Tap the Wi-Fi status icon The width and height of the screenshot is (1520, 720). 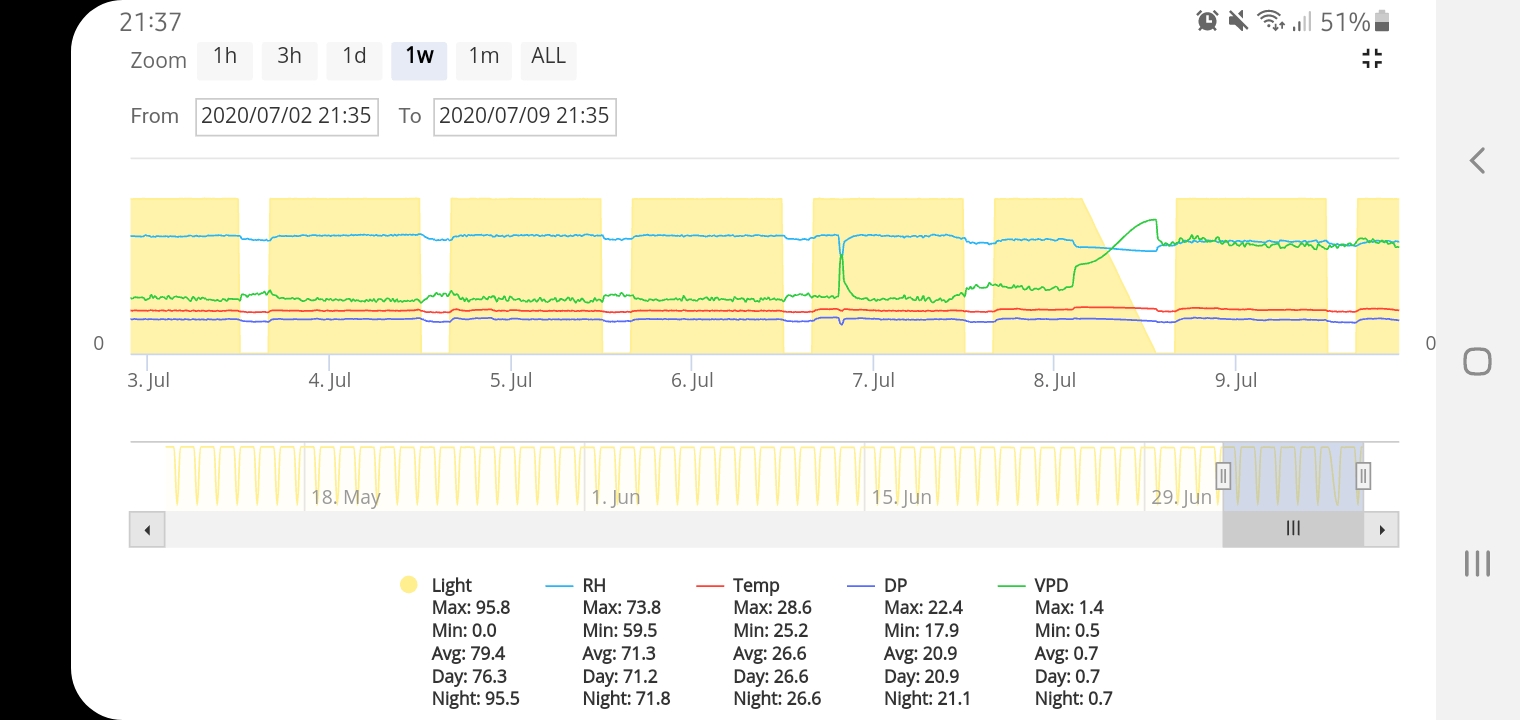pos(1270,21)
